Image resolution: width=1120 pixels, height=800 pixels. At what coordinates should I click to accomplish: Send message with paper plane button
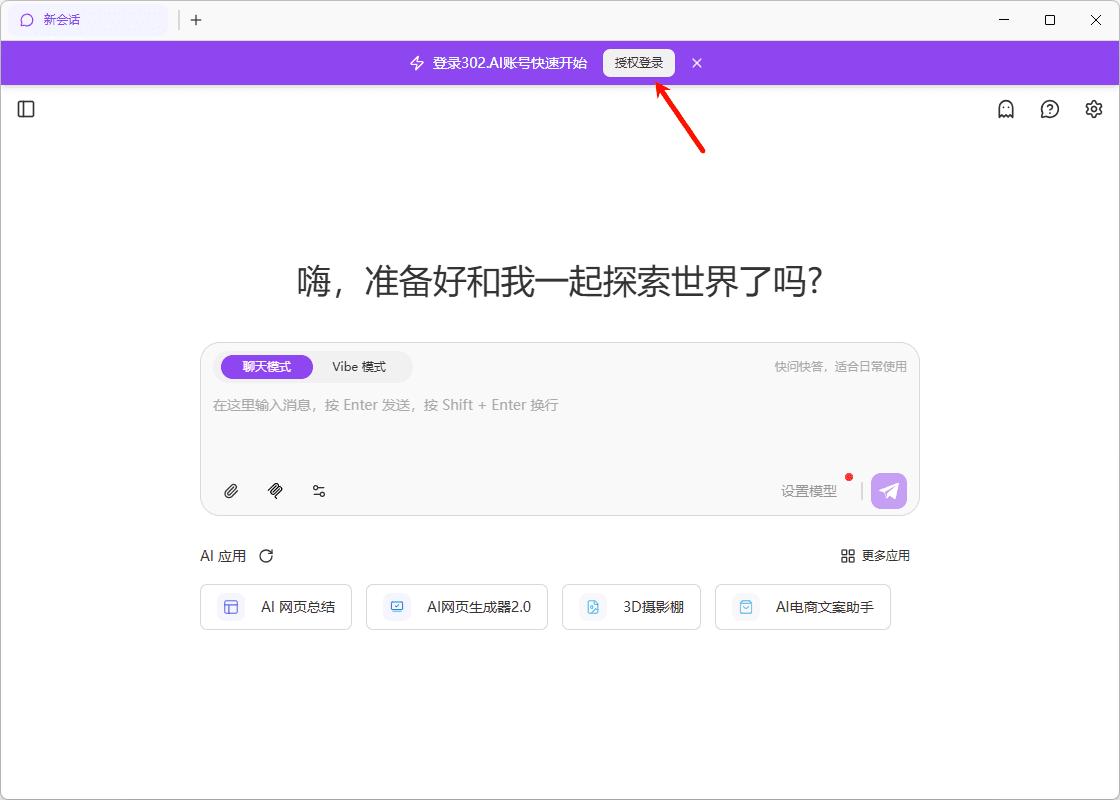tap(889, 491)
